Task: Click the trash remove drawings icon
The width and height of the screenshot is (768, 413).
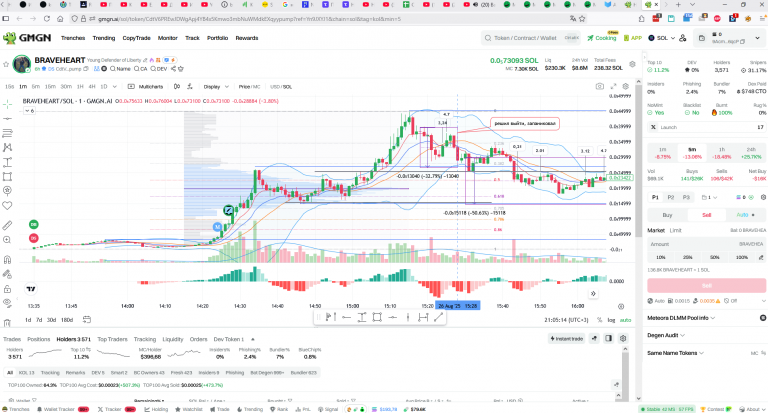Action: click(7, 323)
